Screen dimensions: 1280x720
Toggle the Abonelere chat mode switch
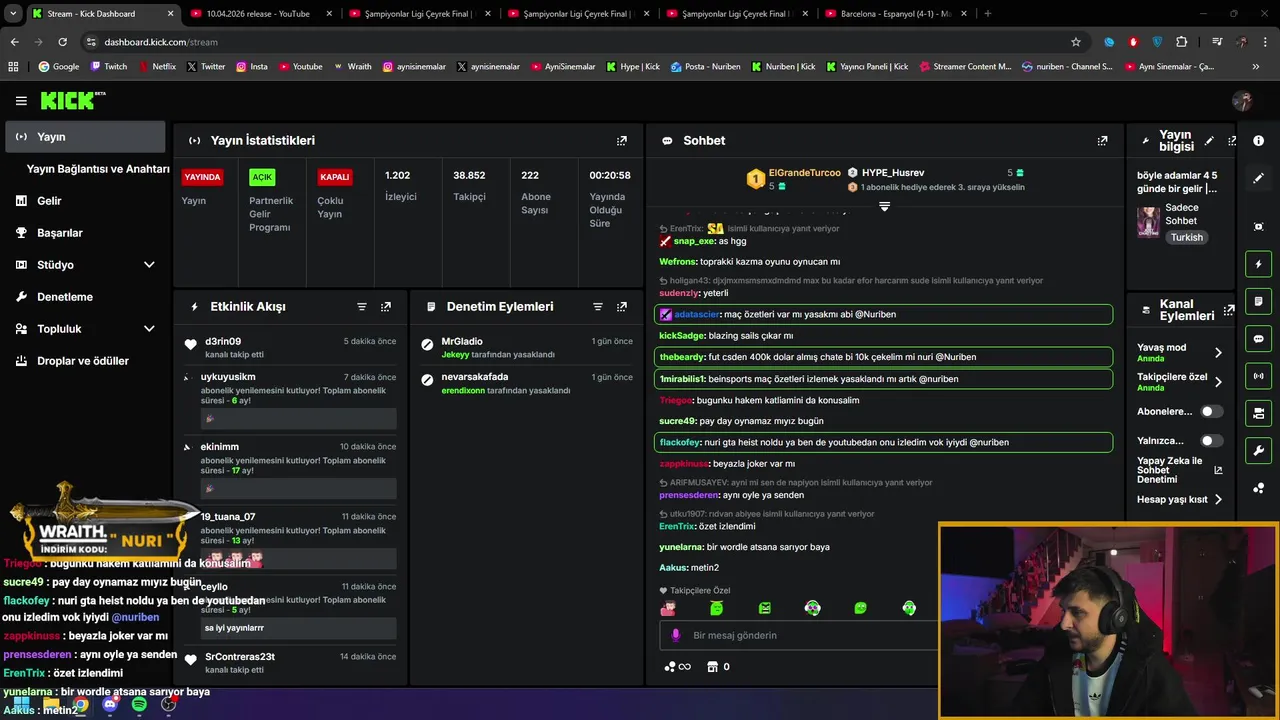pos(1211,411)
